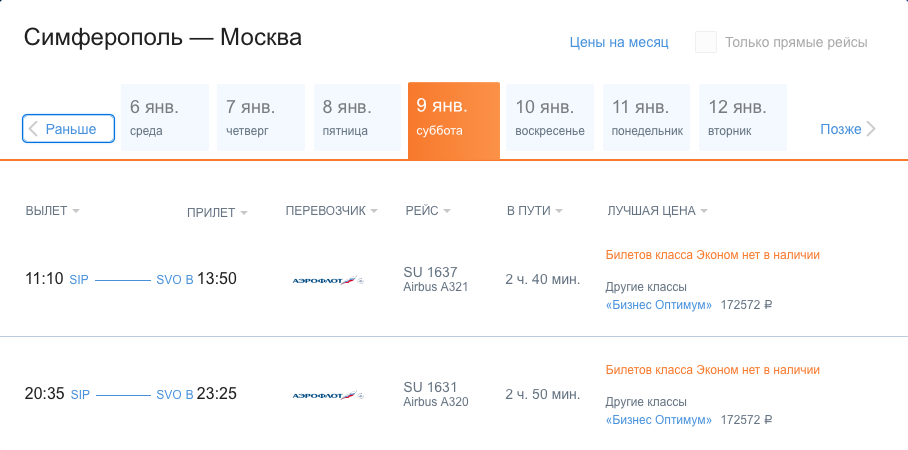Open the ПЕРЕВОЗЧИК sort dropdown
The image size is (908, 450).
click(x=331, y=211)
